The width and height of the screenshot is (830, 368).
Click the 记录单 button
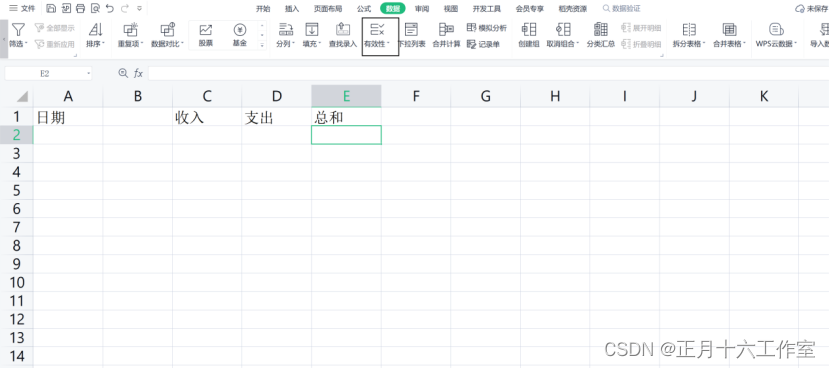[483, 44]
